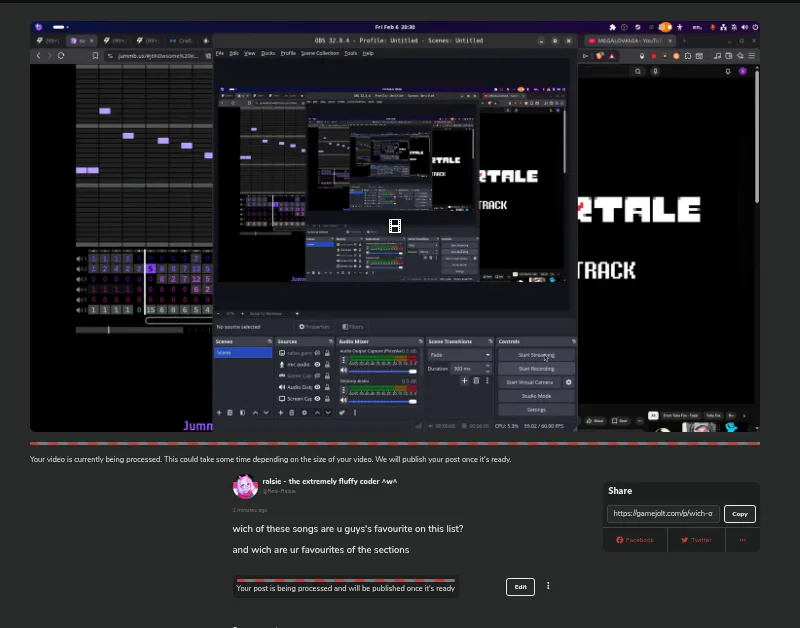Open Audio Output Capture three-dot options

click(x=343, y=360)
